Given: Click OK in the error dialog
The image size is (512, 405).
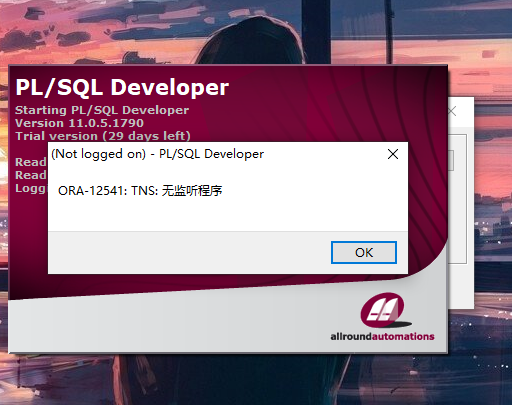Looking at the screenshot, I should pyautogui.click(x=364, y=252).
